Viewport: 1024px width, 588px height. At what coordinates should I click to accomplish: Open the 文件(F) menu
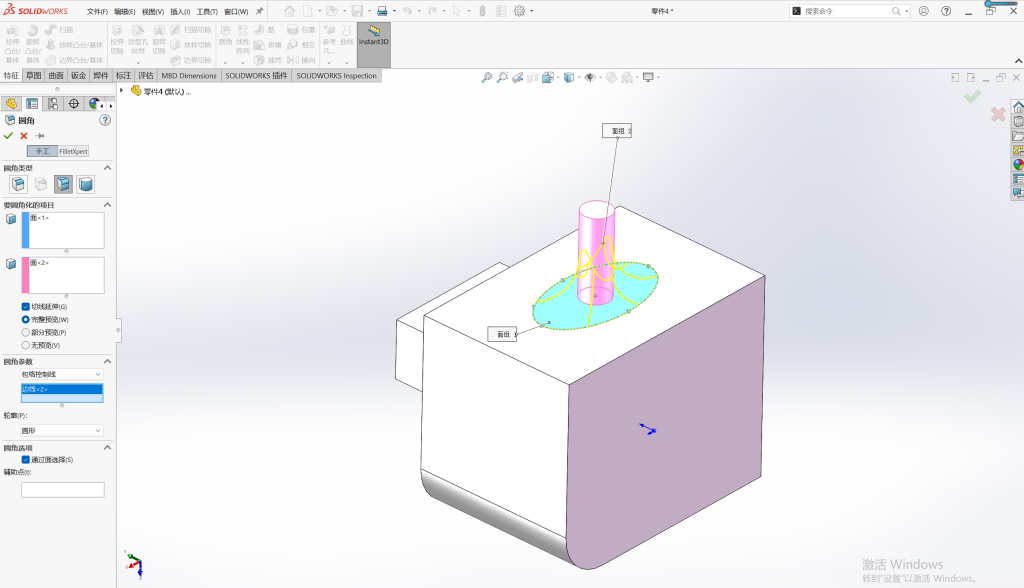pos(97,12)
